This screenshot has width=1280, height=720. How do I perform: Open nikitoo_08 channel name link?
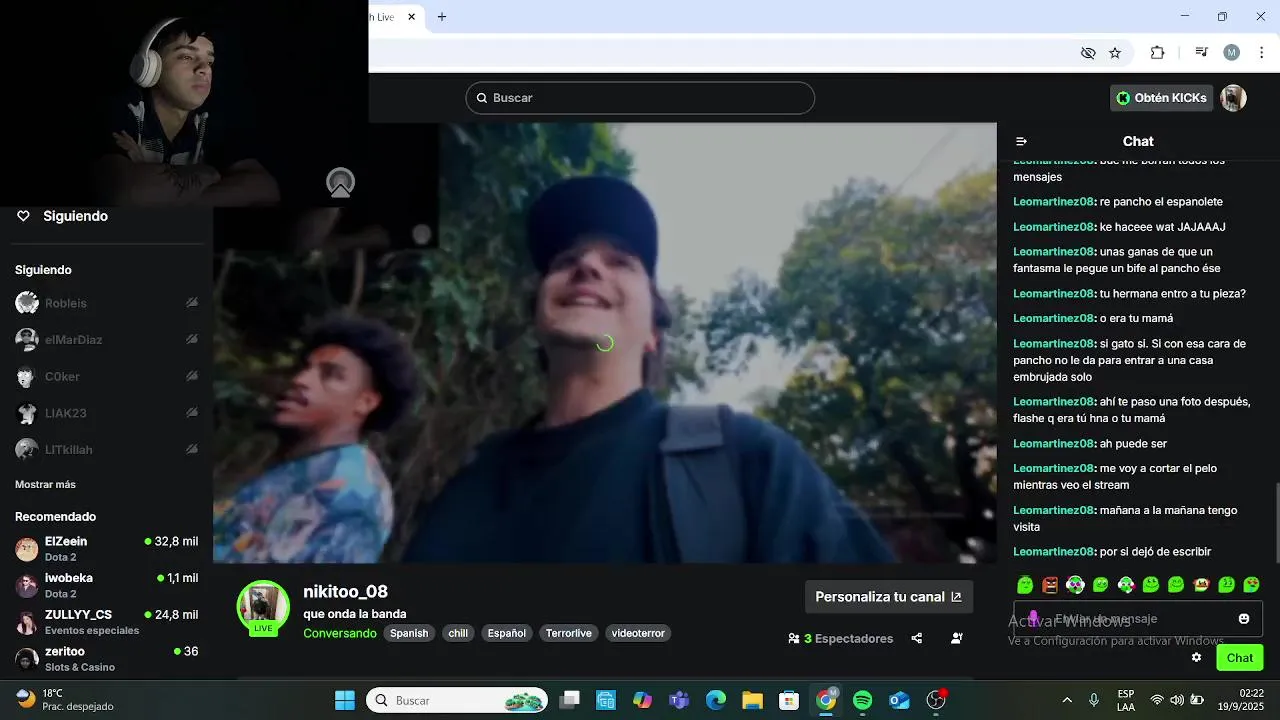[345, 592]
